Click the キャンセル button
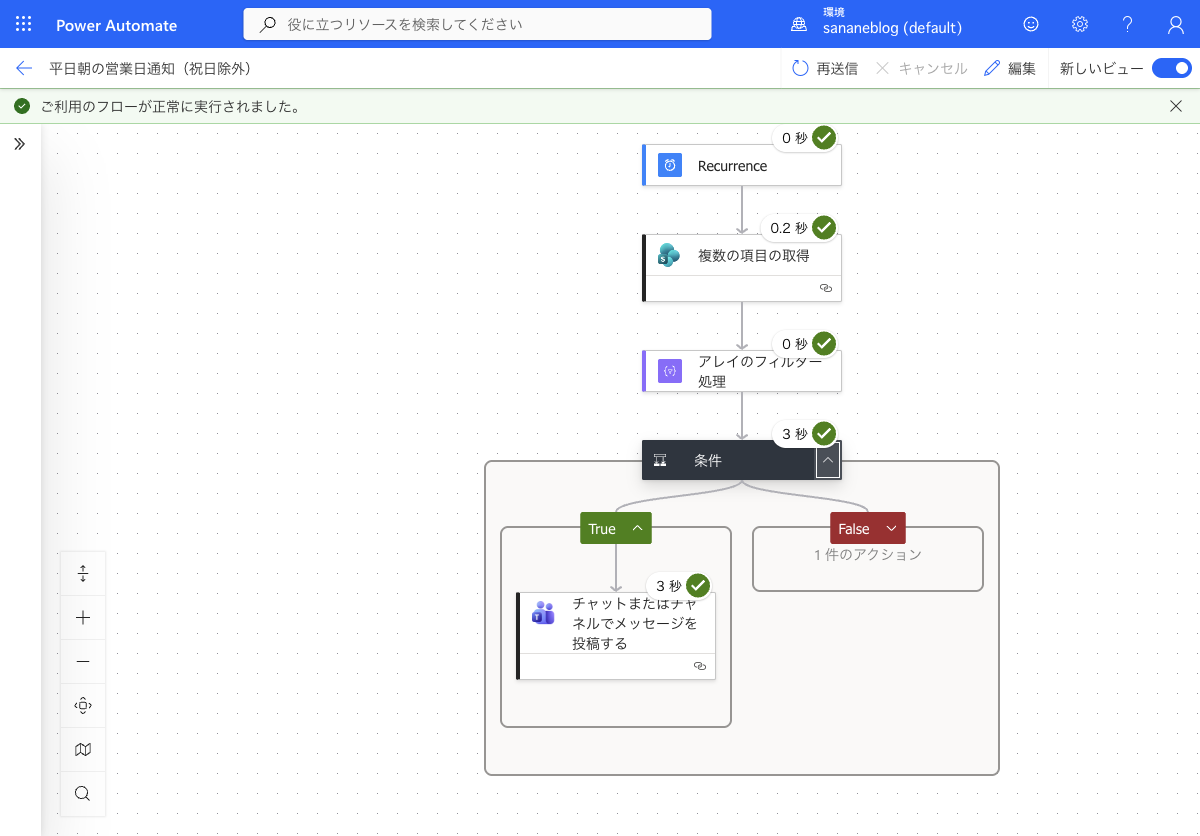Viewport: 1200px width, 836px height. pyautogui.click(x=921, y=68)
